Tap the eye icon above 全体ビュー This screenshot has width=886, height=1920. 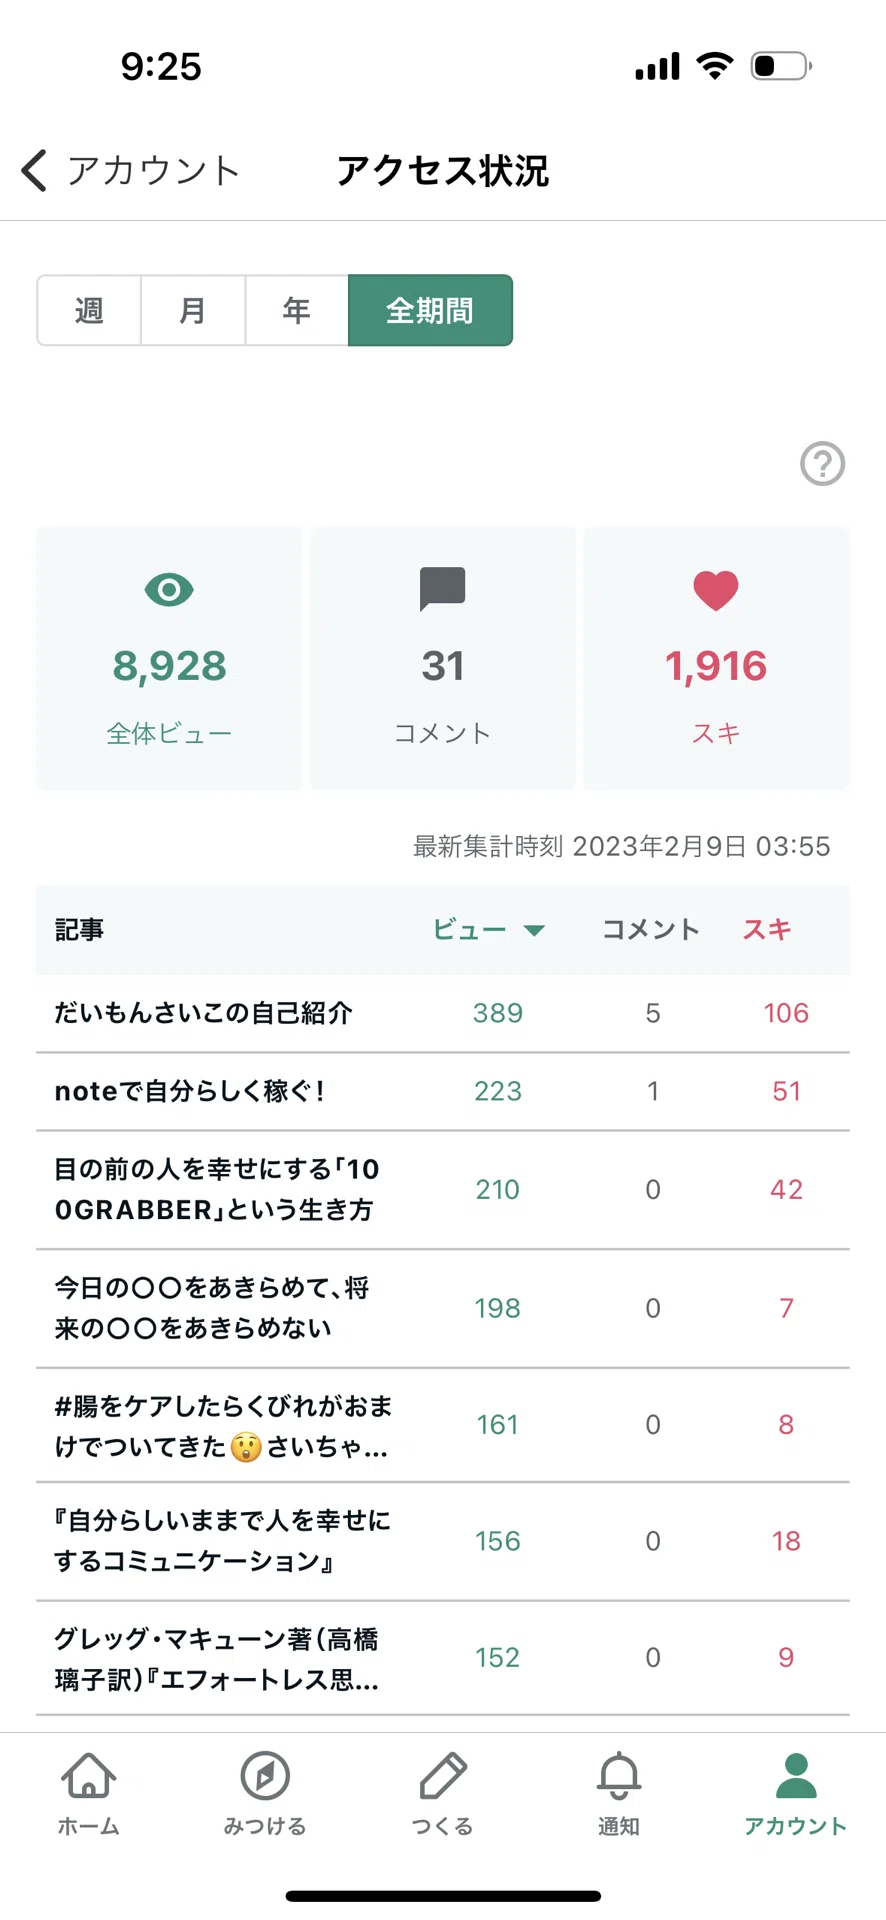click(x=169, y=589)
